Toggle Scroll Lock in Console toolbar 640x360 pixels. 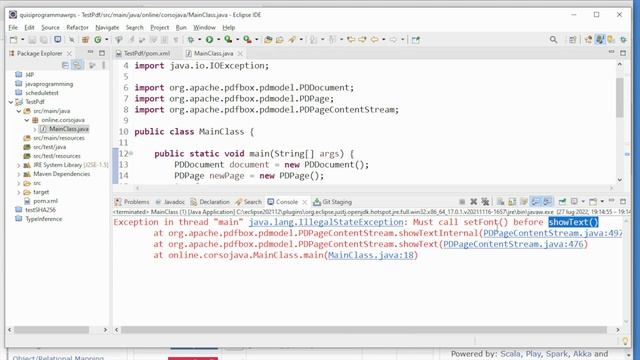tap(512, 202)
